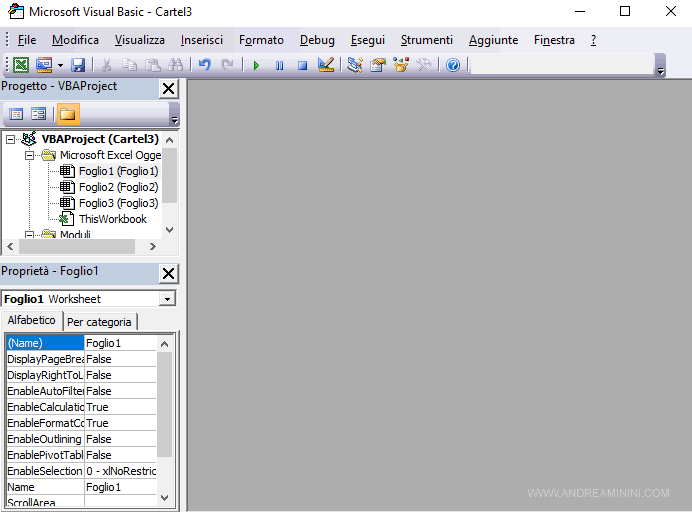The image size is (692, 513).
Task: Click the View Code icon in the Project panel
Action: pos(16,114)
